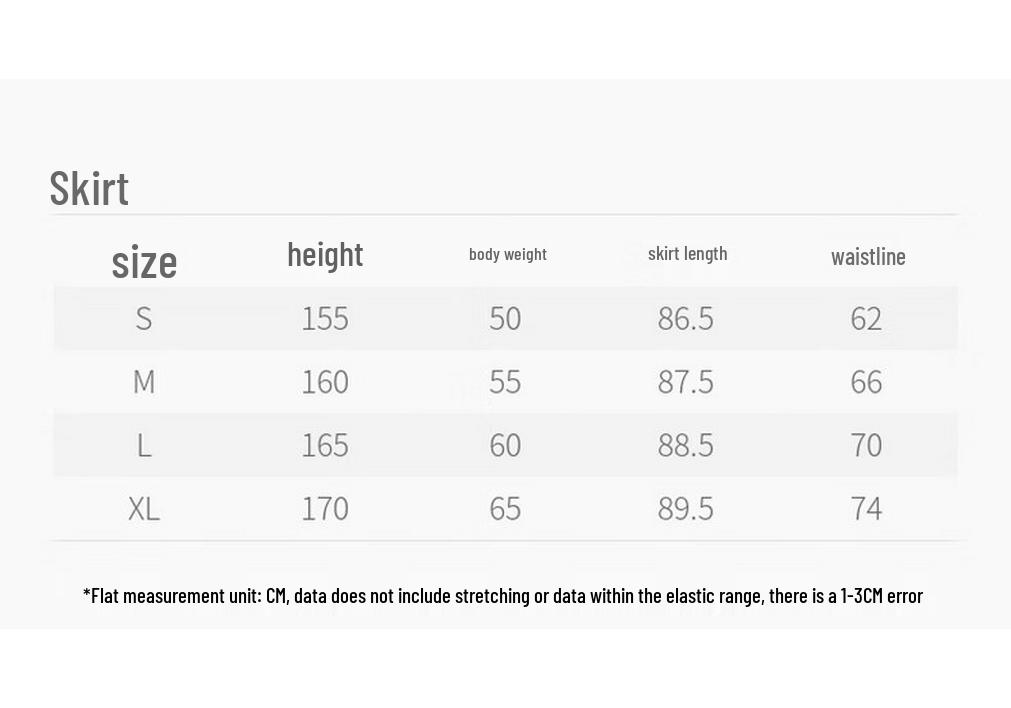This screenshot has width=1011, height=708.
Task: Click skirt length value 86.5
Action: 685,319
